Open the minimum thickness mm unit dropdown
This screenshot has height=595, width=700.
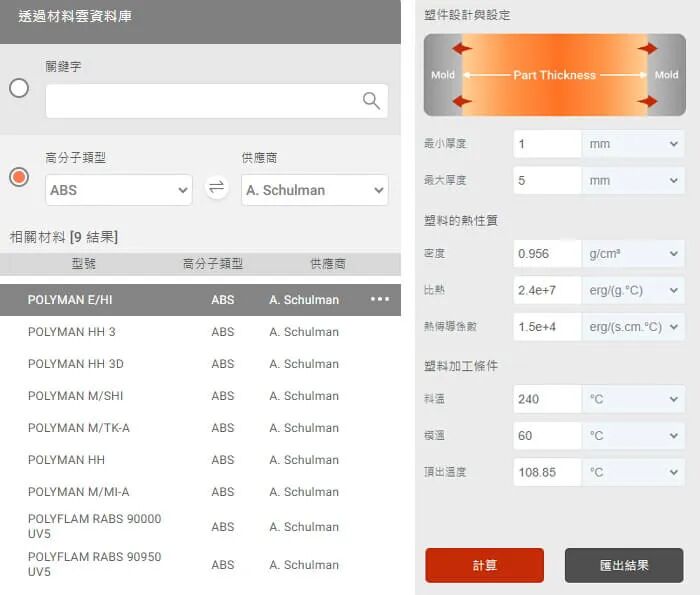point(633,144)
